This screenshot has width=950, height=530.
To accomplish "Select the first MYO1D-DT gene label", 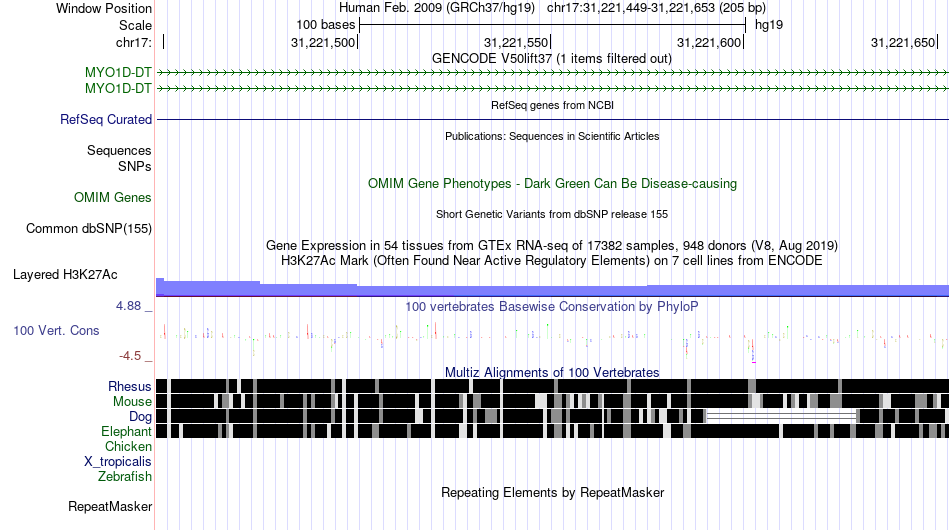I will 118,73.
